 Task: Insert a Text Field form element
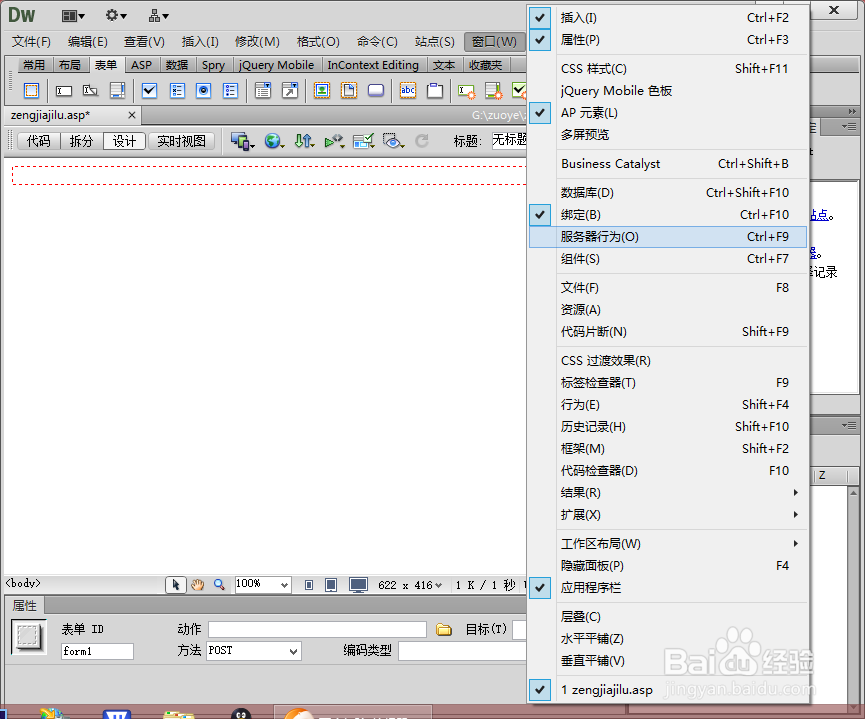point(63,90)
